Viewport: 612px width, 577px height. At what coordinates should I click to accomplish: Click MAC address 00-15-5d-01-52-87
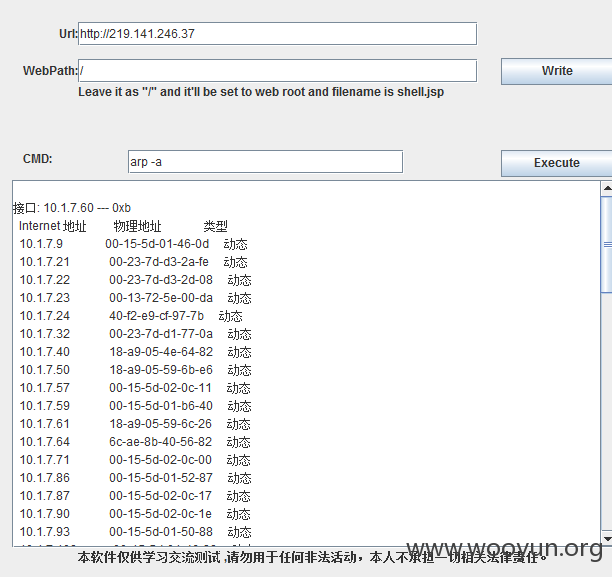161,477
